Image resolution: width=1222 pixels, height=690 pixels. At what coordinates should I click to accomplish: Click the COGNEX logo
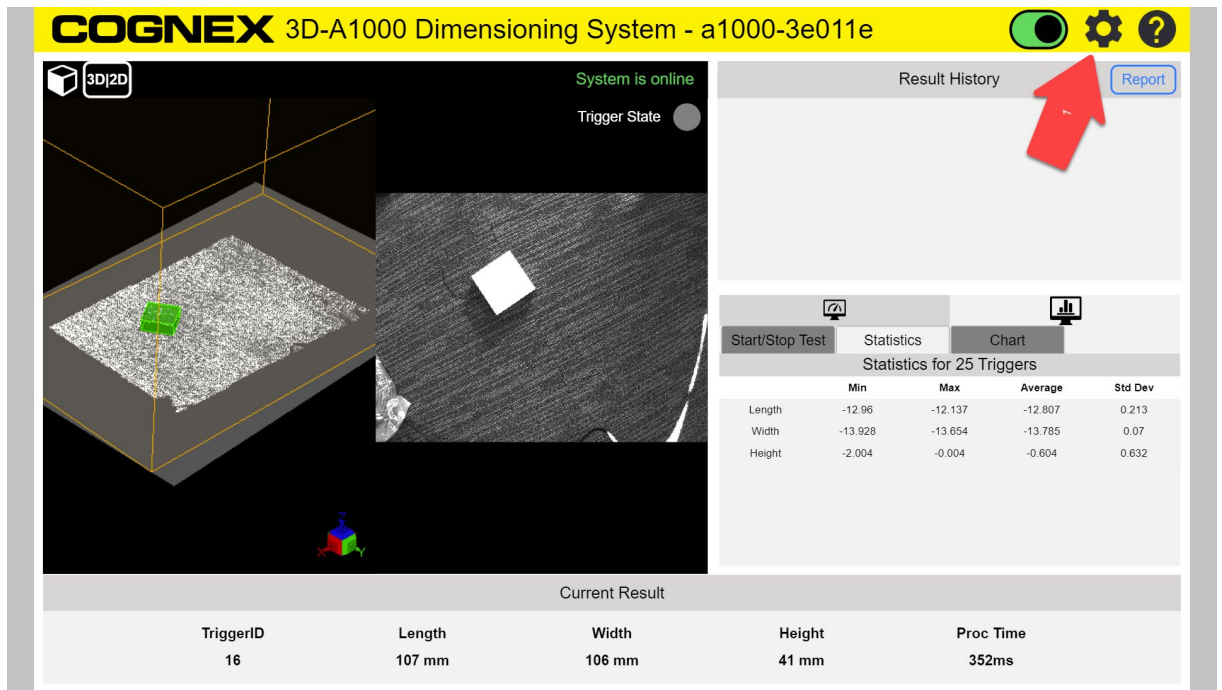(163, 30)
